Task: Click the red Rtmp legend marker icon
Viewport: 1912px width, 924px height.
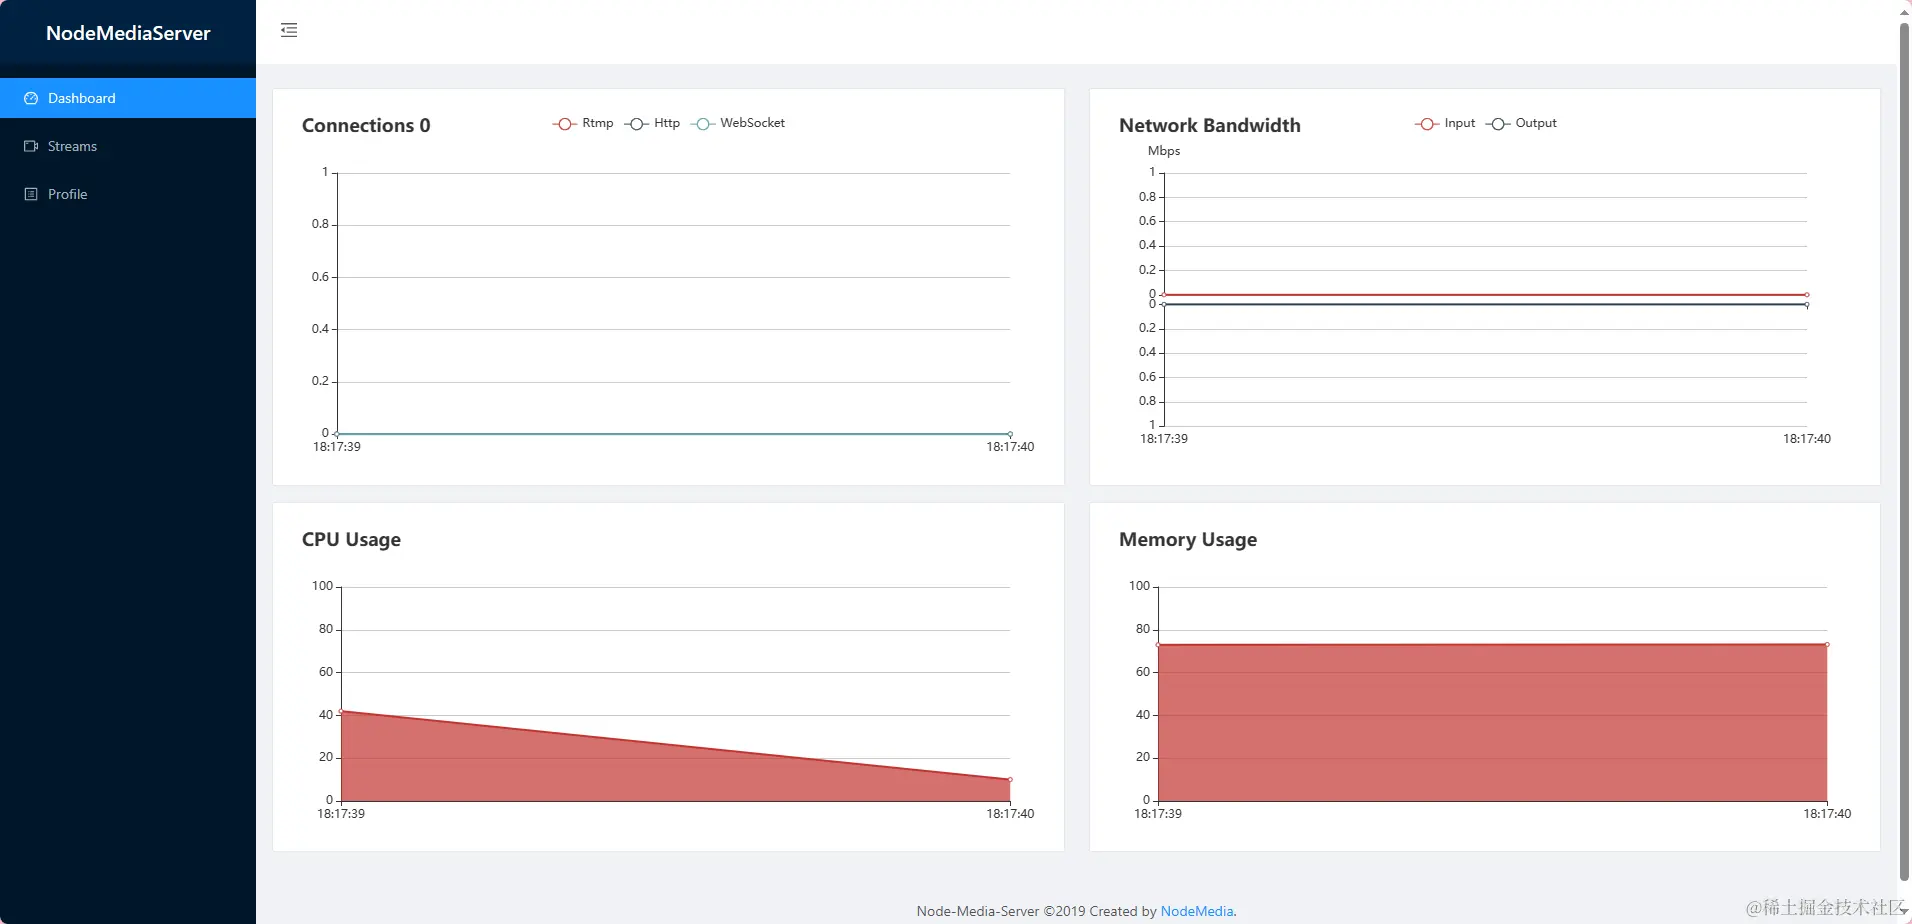Action: (x=565, y=123)
